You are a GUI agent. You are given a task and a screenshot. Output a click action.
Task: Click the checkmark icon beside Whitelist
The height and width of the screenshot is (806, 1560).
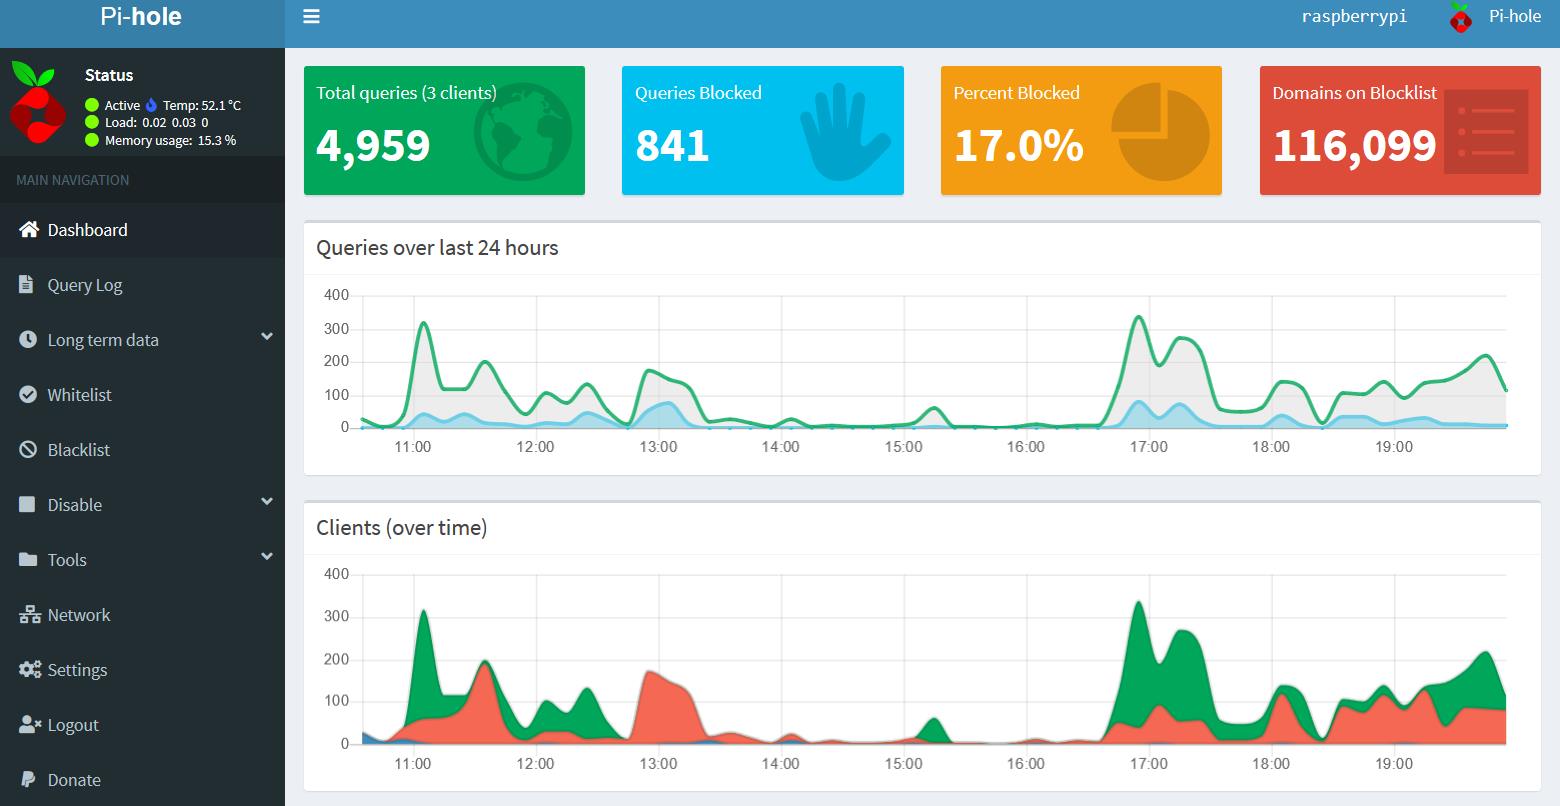click(x=28, y=394)
